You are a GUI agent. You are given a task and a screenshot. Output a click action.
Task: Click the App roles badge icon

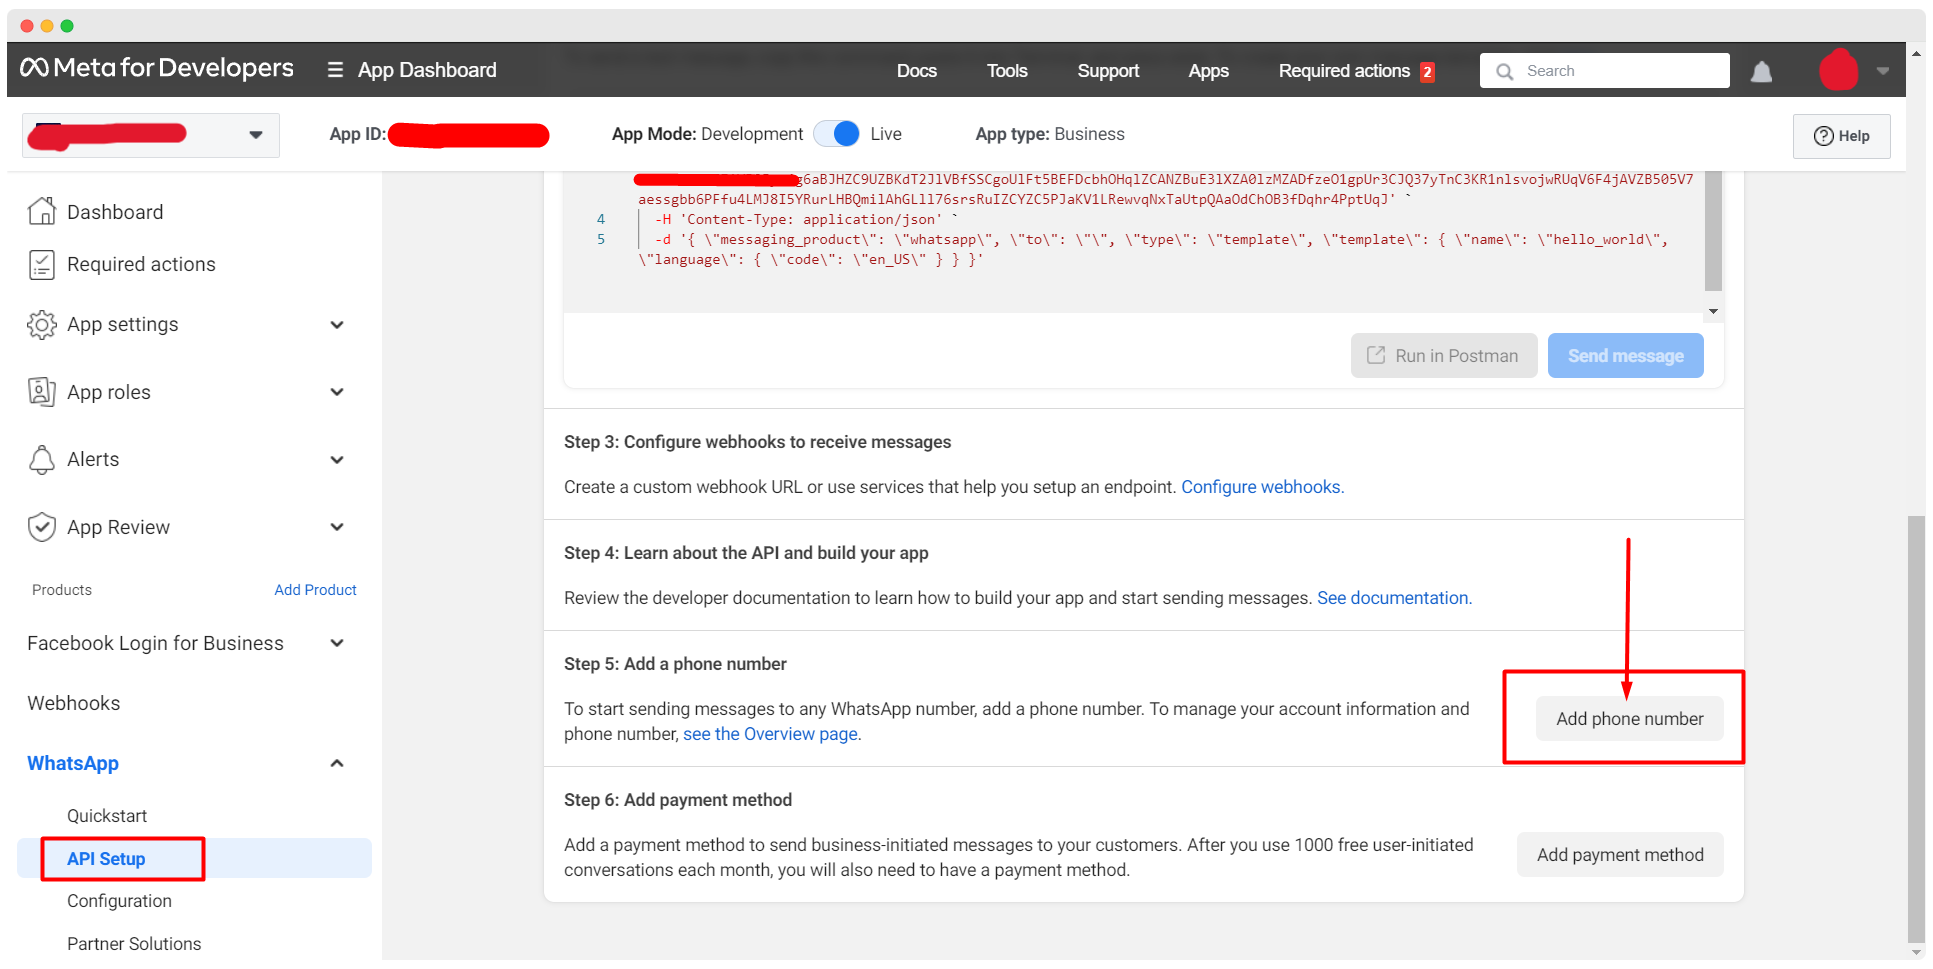[x=41, y=392]
